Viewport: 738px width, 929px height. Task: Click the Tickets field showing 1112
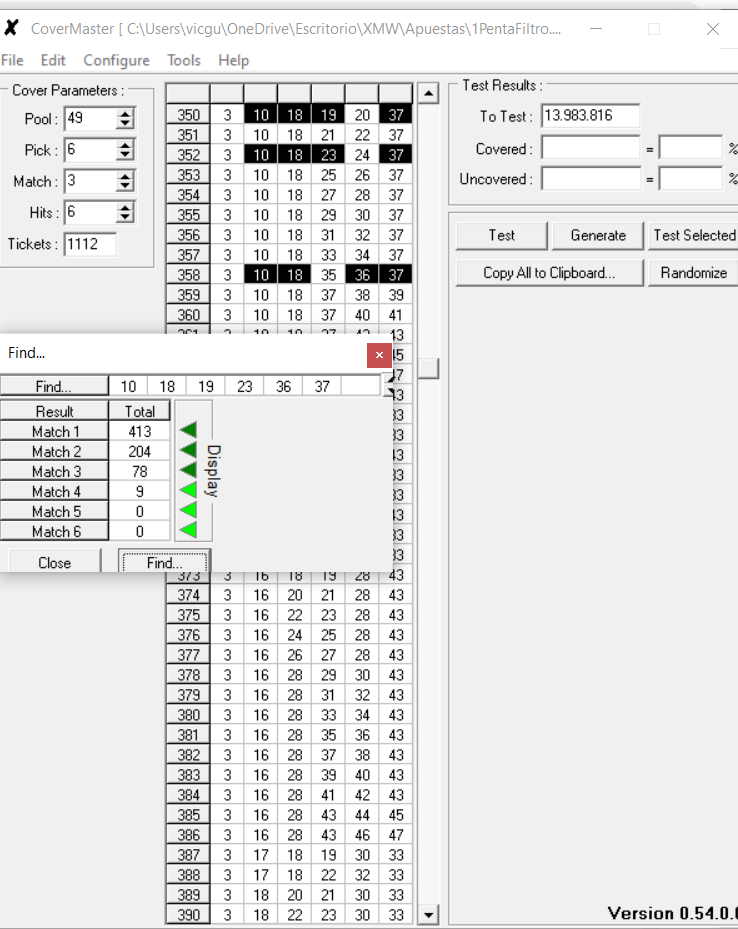click(91, 244)
